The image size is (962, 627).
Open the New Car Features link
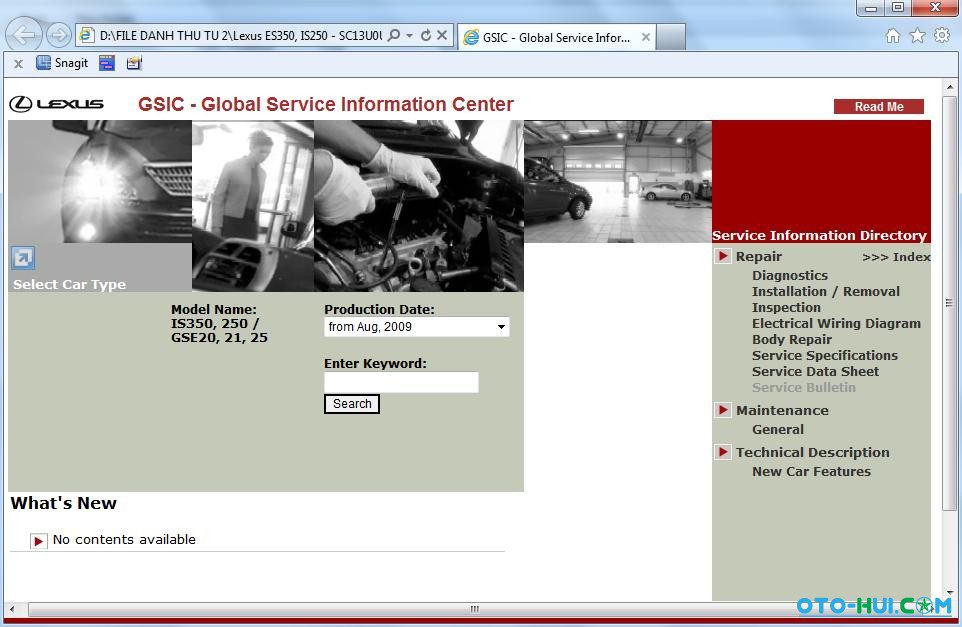pos(811,471)
